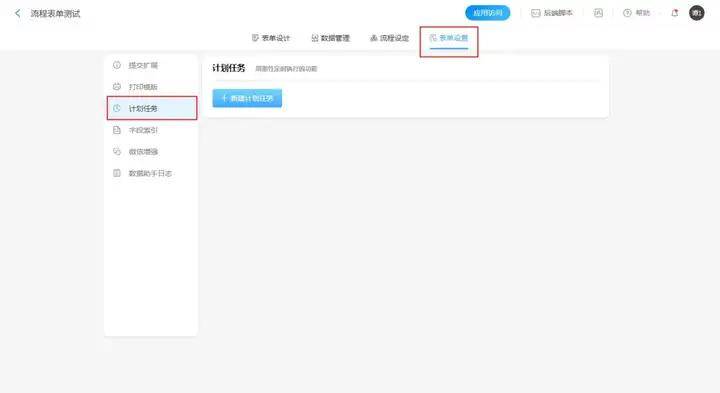The height and width of the screenshot is (393, 720).
Task: Open the 帮助 help menu
Action: tap(636, 13)
